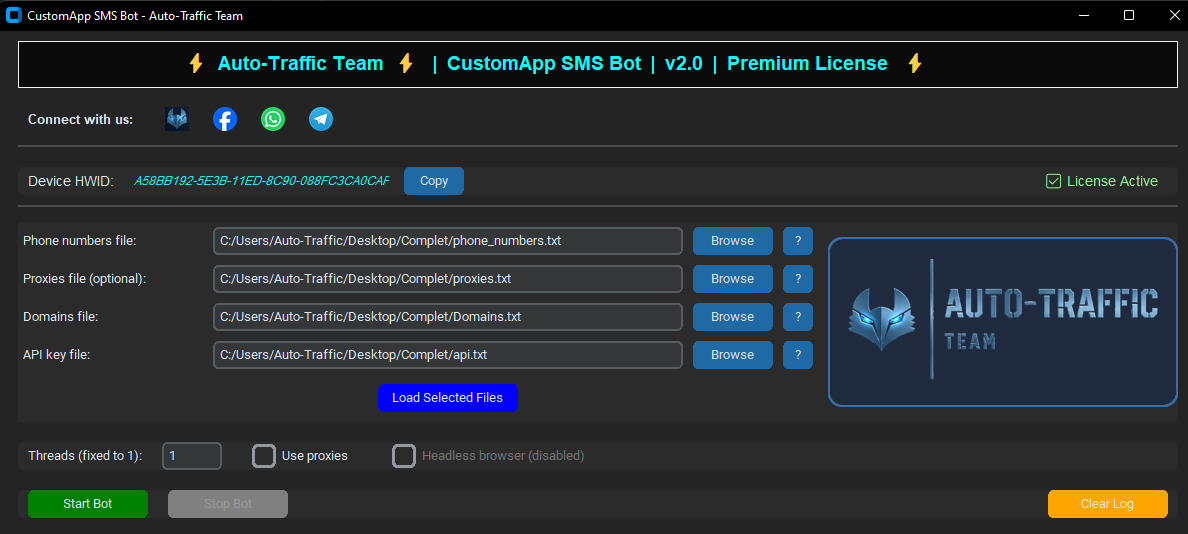Start the bot
This screenshot has width=1188, height=534.
[88, 504]
